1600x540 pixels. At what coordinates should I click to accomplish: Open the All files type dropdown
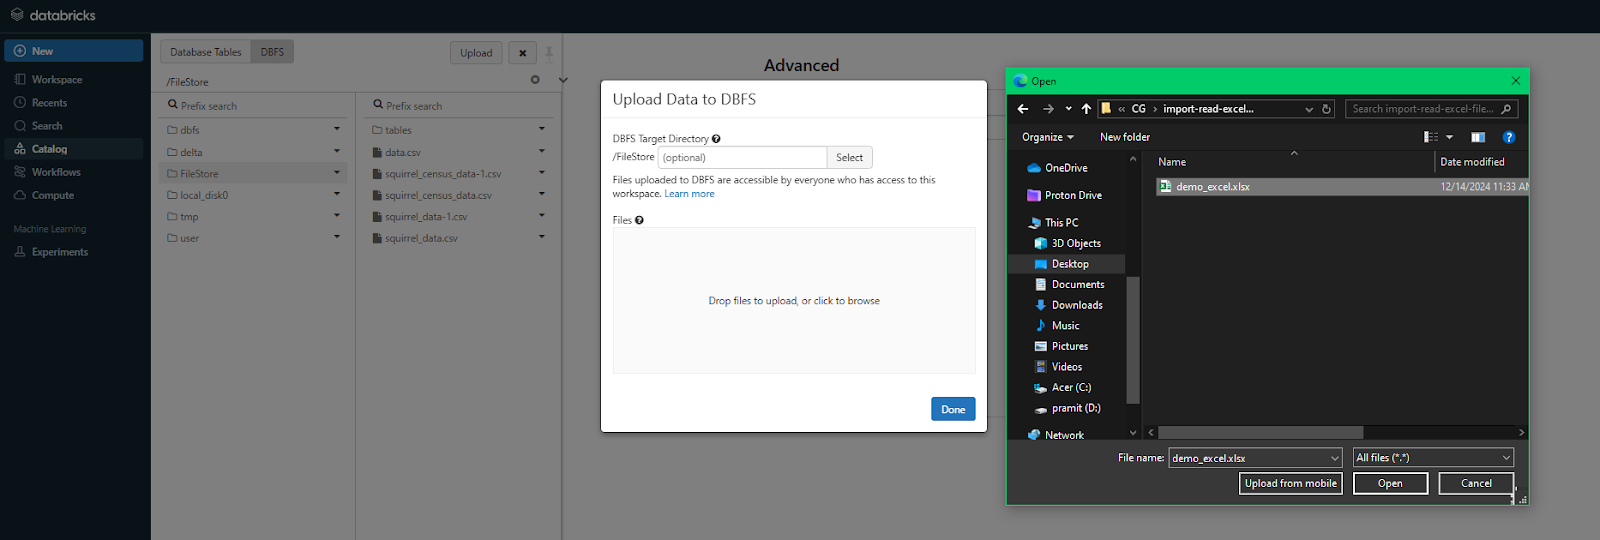[x=1433, y=457]
